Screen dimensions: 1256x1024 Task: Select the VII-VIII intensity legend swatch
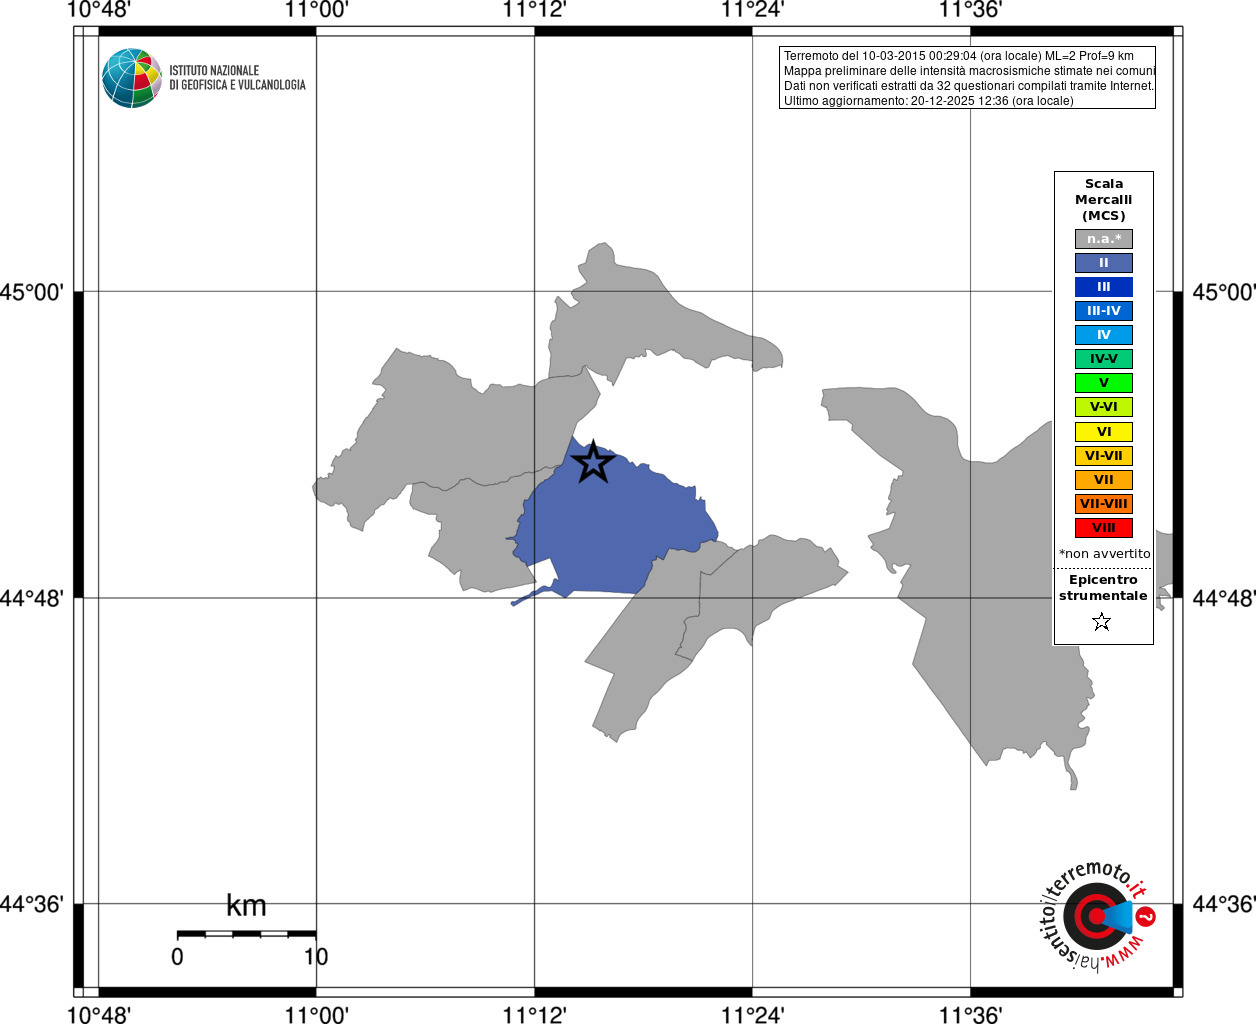coord(1104,504)
